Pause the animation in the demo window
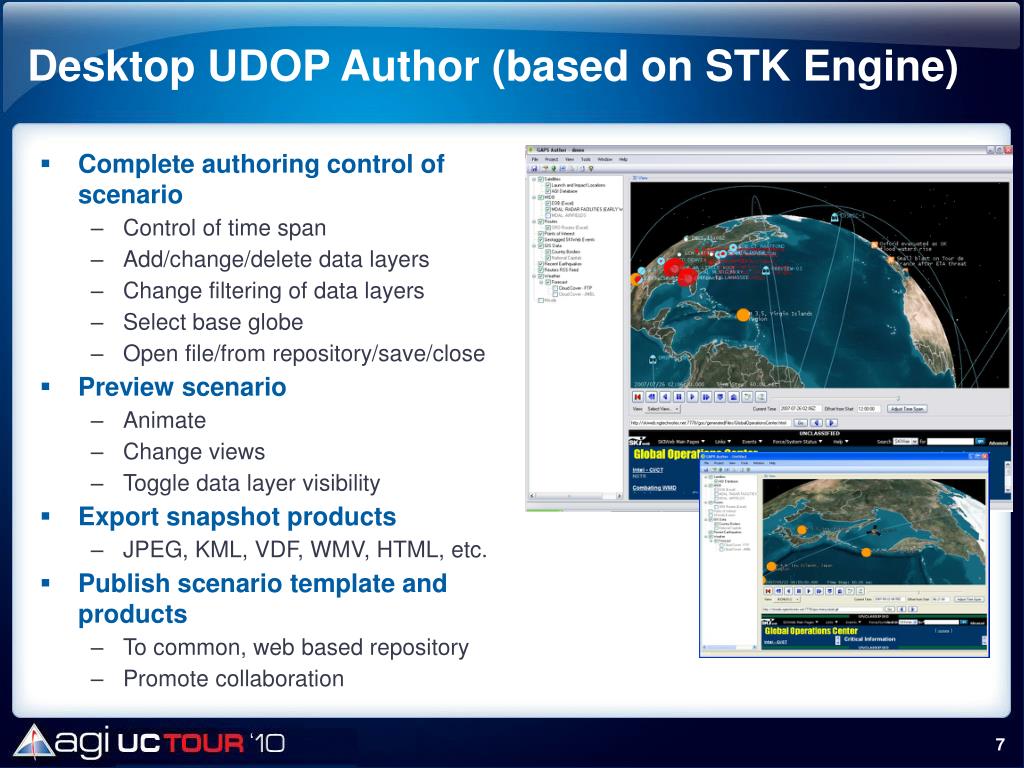The image size is (1024, 768). [679, 397]
